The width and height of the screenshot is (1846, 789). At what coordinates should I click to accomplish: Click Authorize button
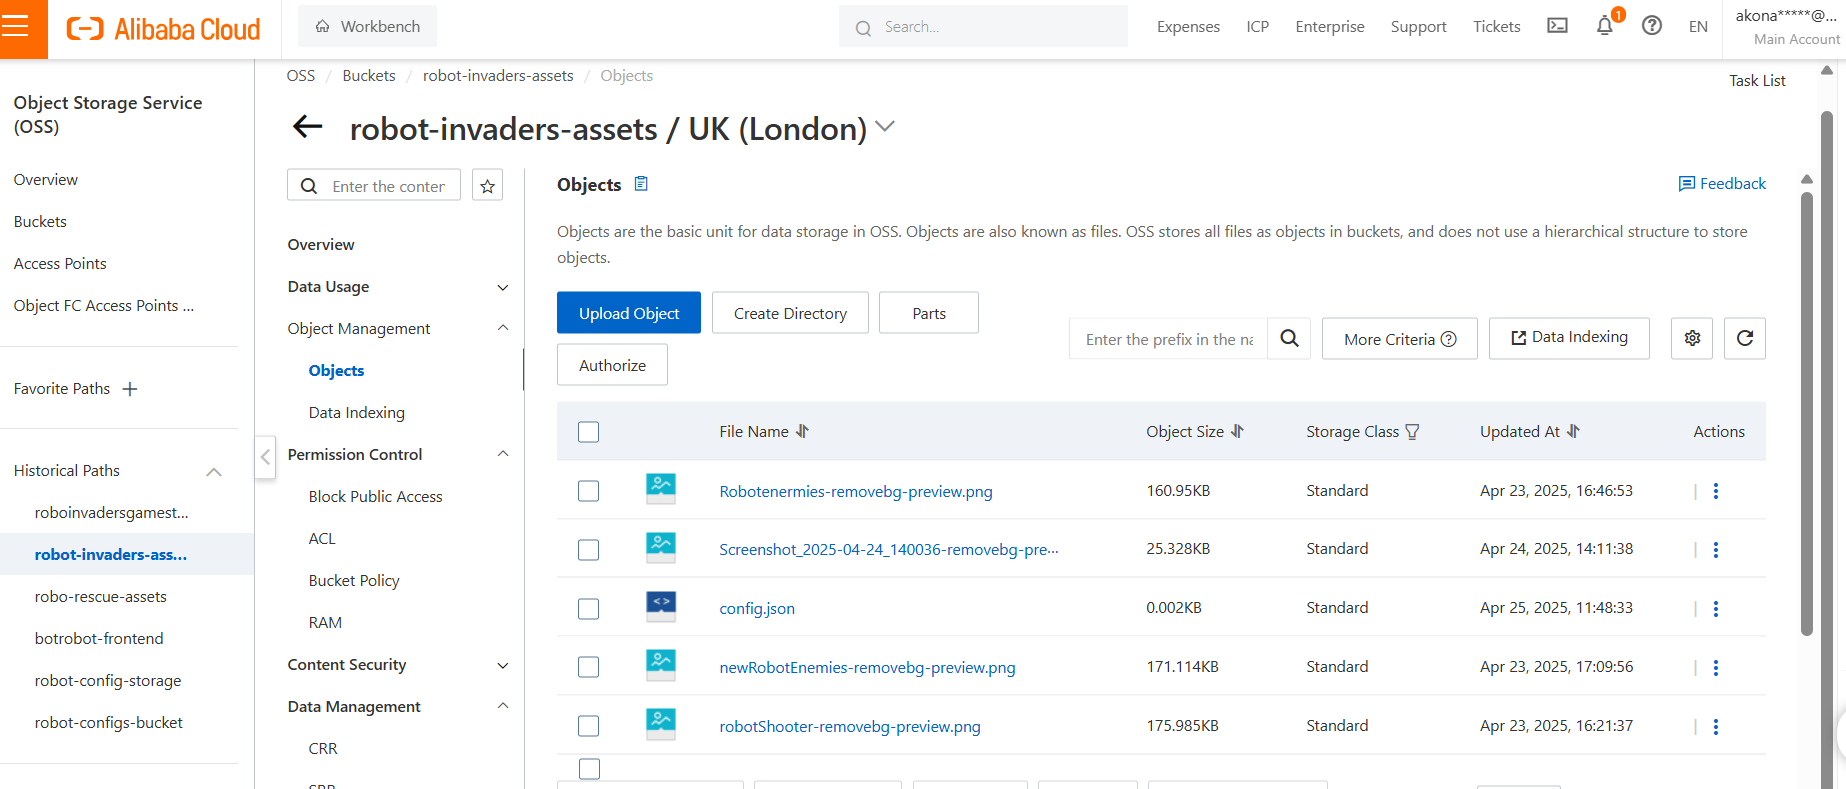tap(612, 365)
